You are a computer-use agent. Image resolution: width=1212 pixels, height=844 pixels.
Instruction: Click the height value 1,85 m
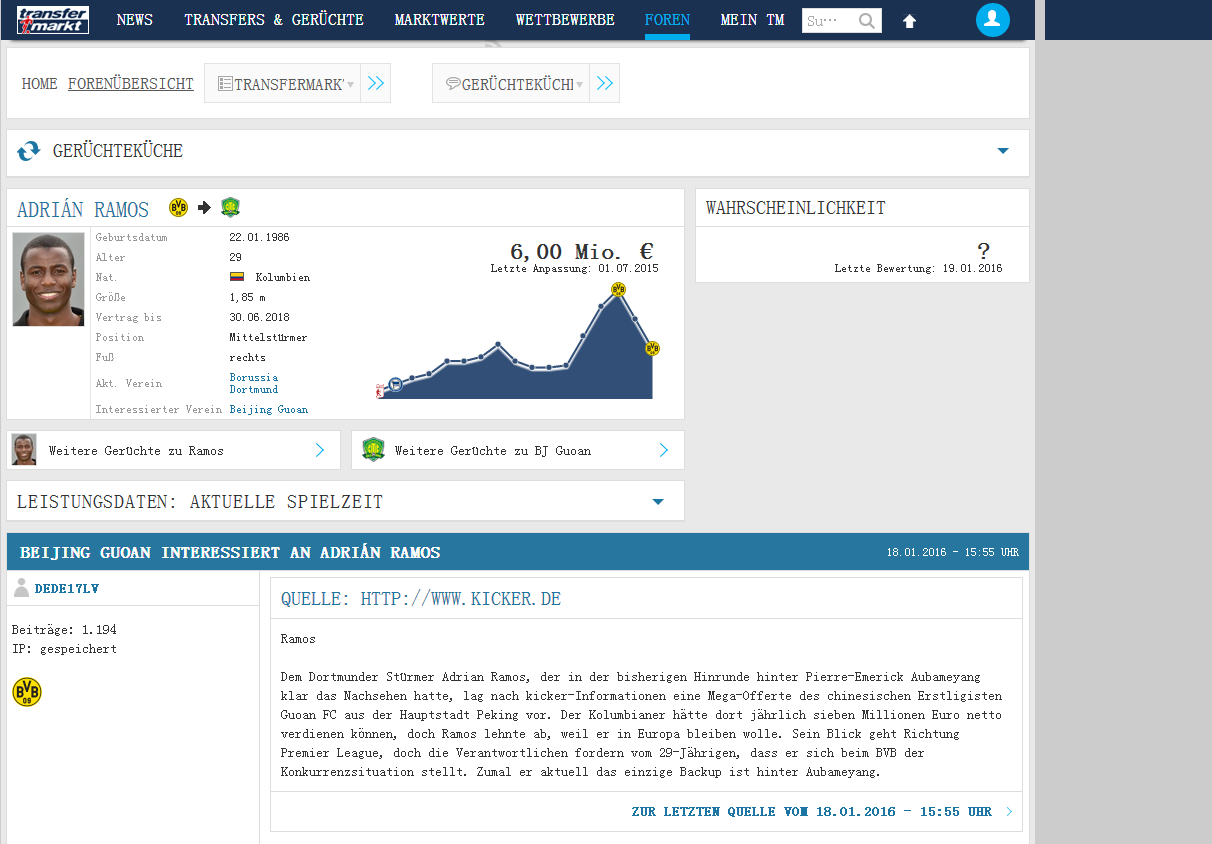point(248,297)
